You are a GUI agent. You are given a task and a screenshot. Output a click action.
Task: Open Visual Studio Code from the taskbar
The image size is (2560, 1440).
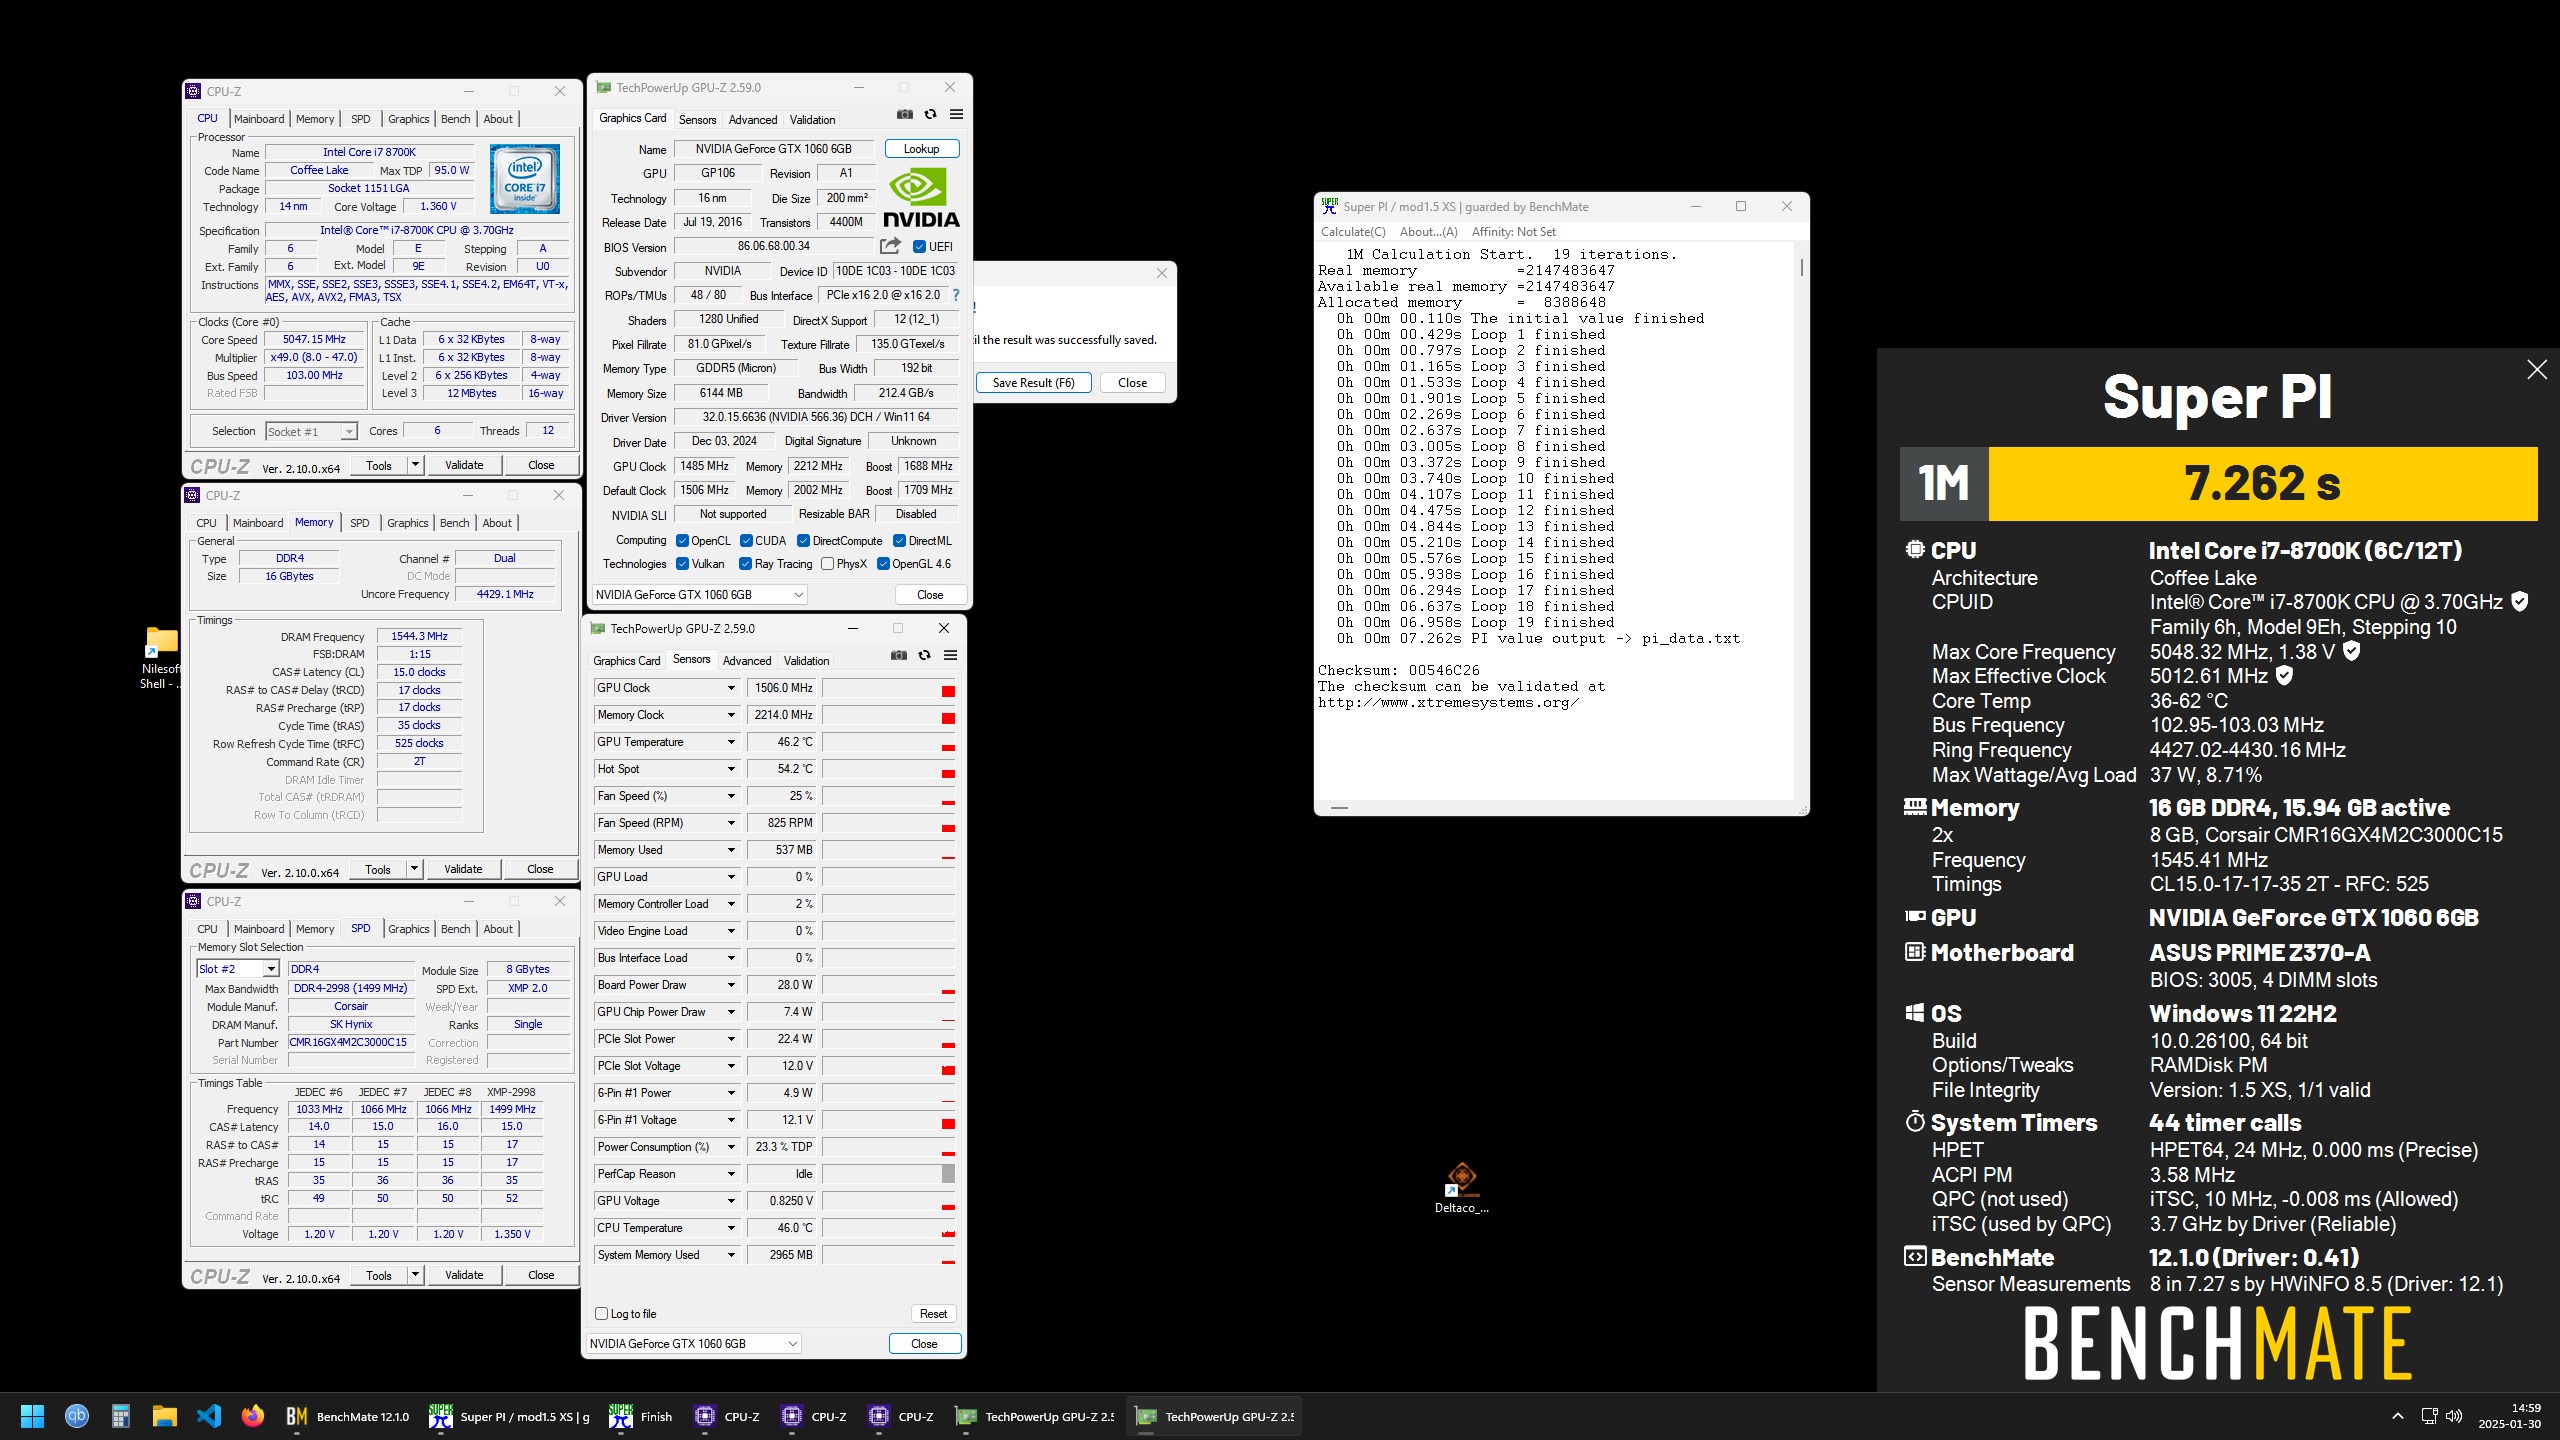coord(209,1416)
